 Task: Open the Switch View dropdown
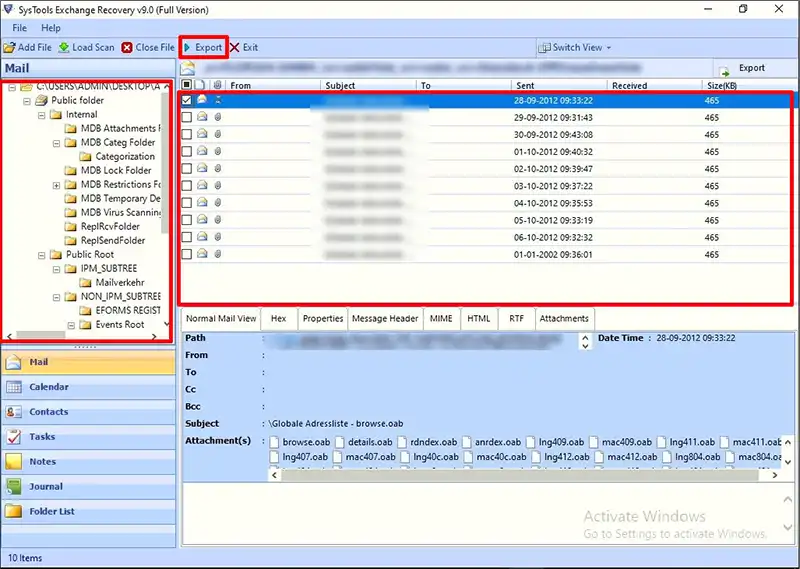point(575,47)
